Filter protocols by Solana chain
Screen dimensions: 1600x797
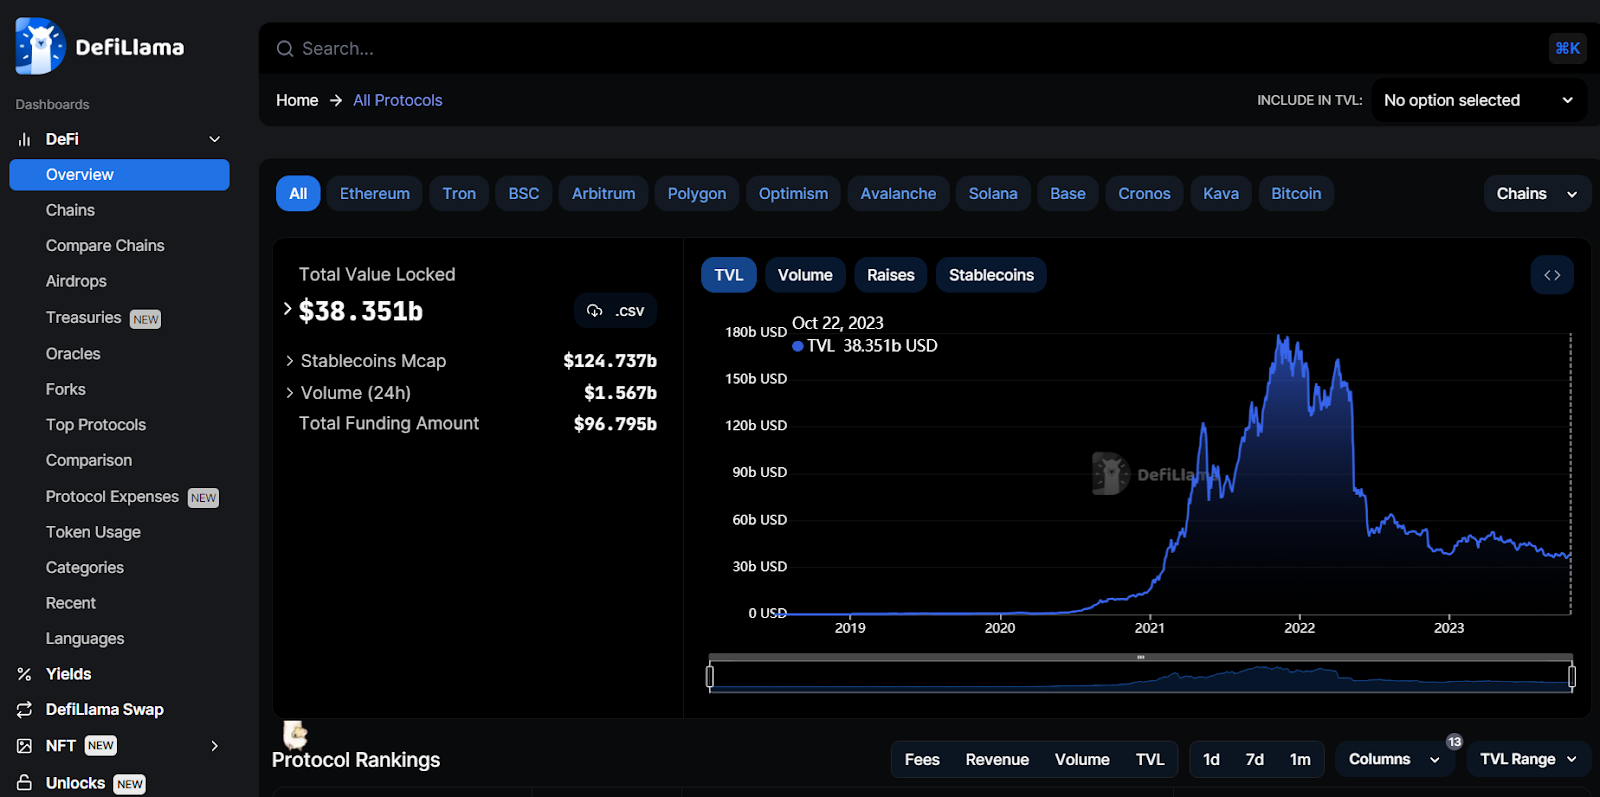pos(993,194)
